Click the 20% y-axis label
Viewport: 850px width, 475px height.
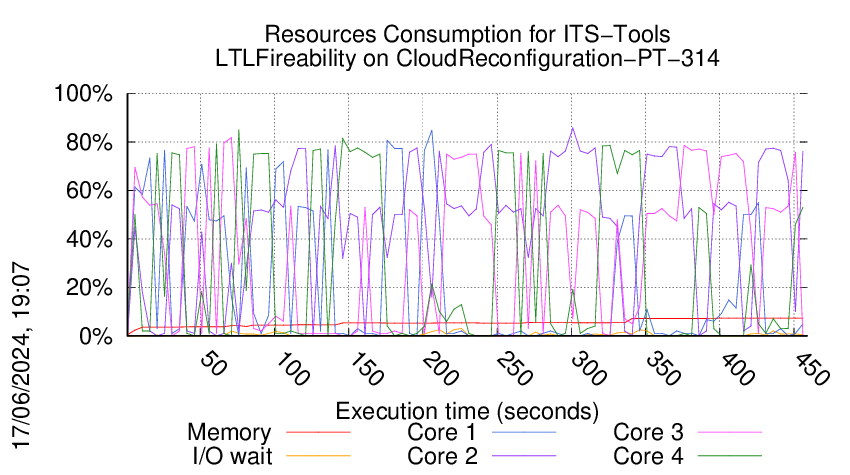(x=89, y=287)
